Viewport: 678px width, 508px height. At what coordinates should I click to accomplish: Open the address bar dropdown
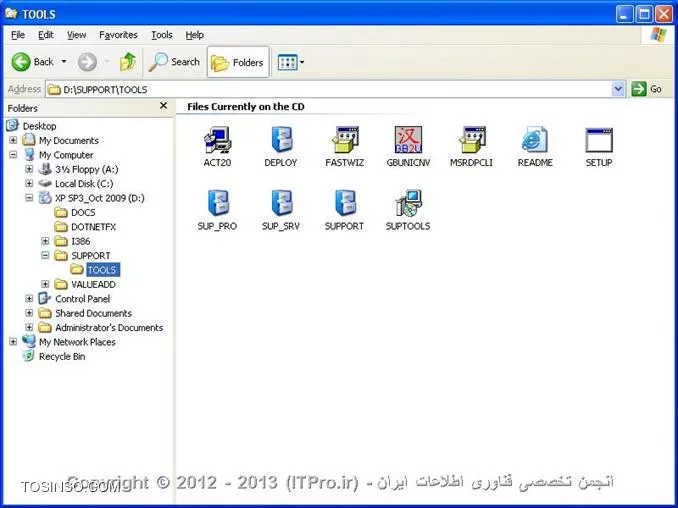point(618,89)
